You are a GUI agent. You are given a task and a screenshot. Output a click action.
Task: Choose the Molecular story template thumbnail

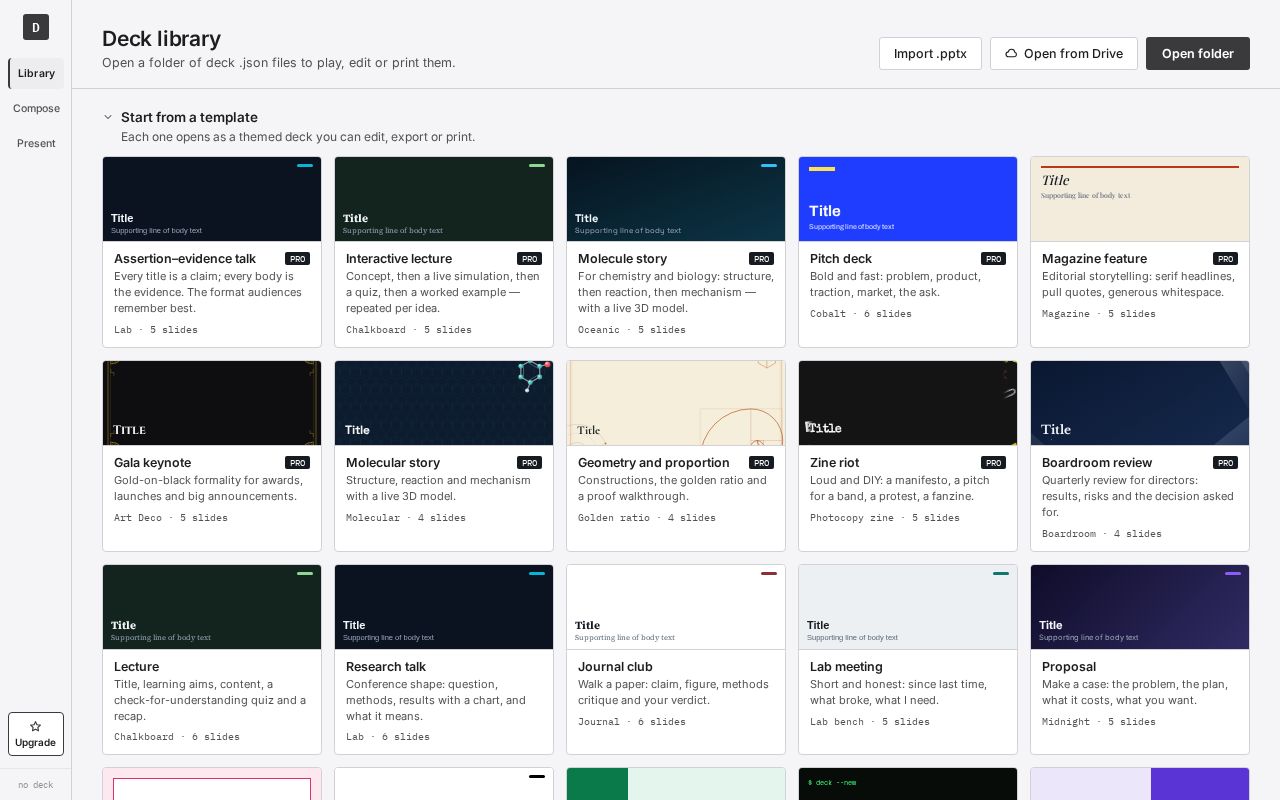[x=444, y=403]
